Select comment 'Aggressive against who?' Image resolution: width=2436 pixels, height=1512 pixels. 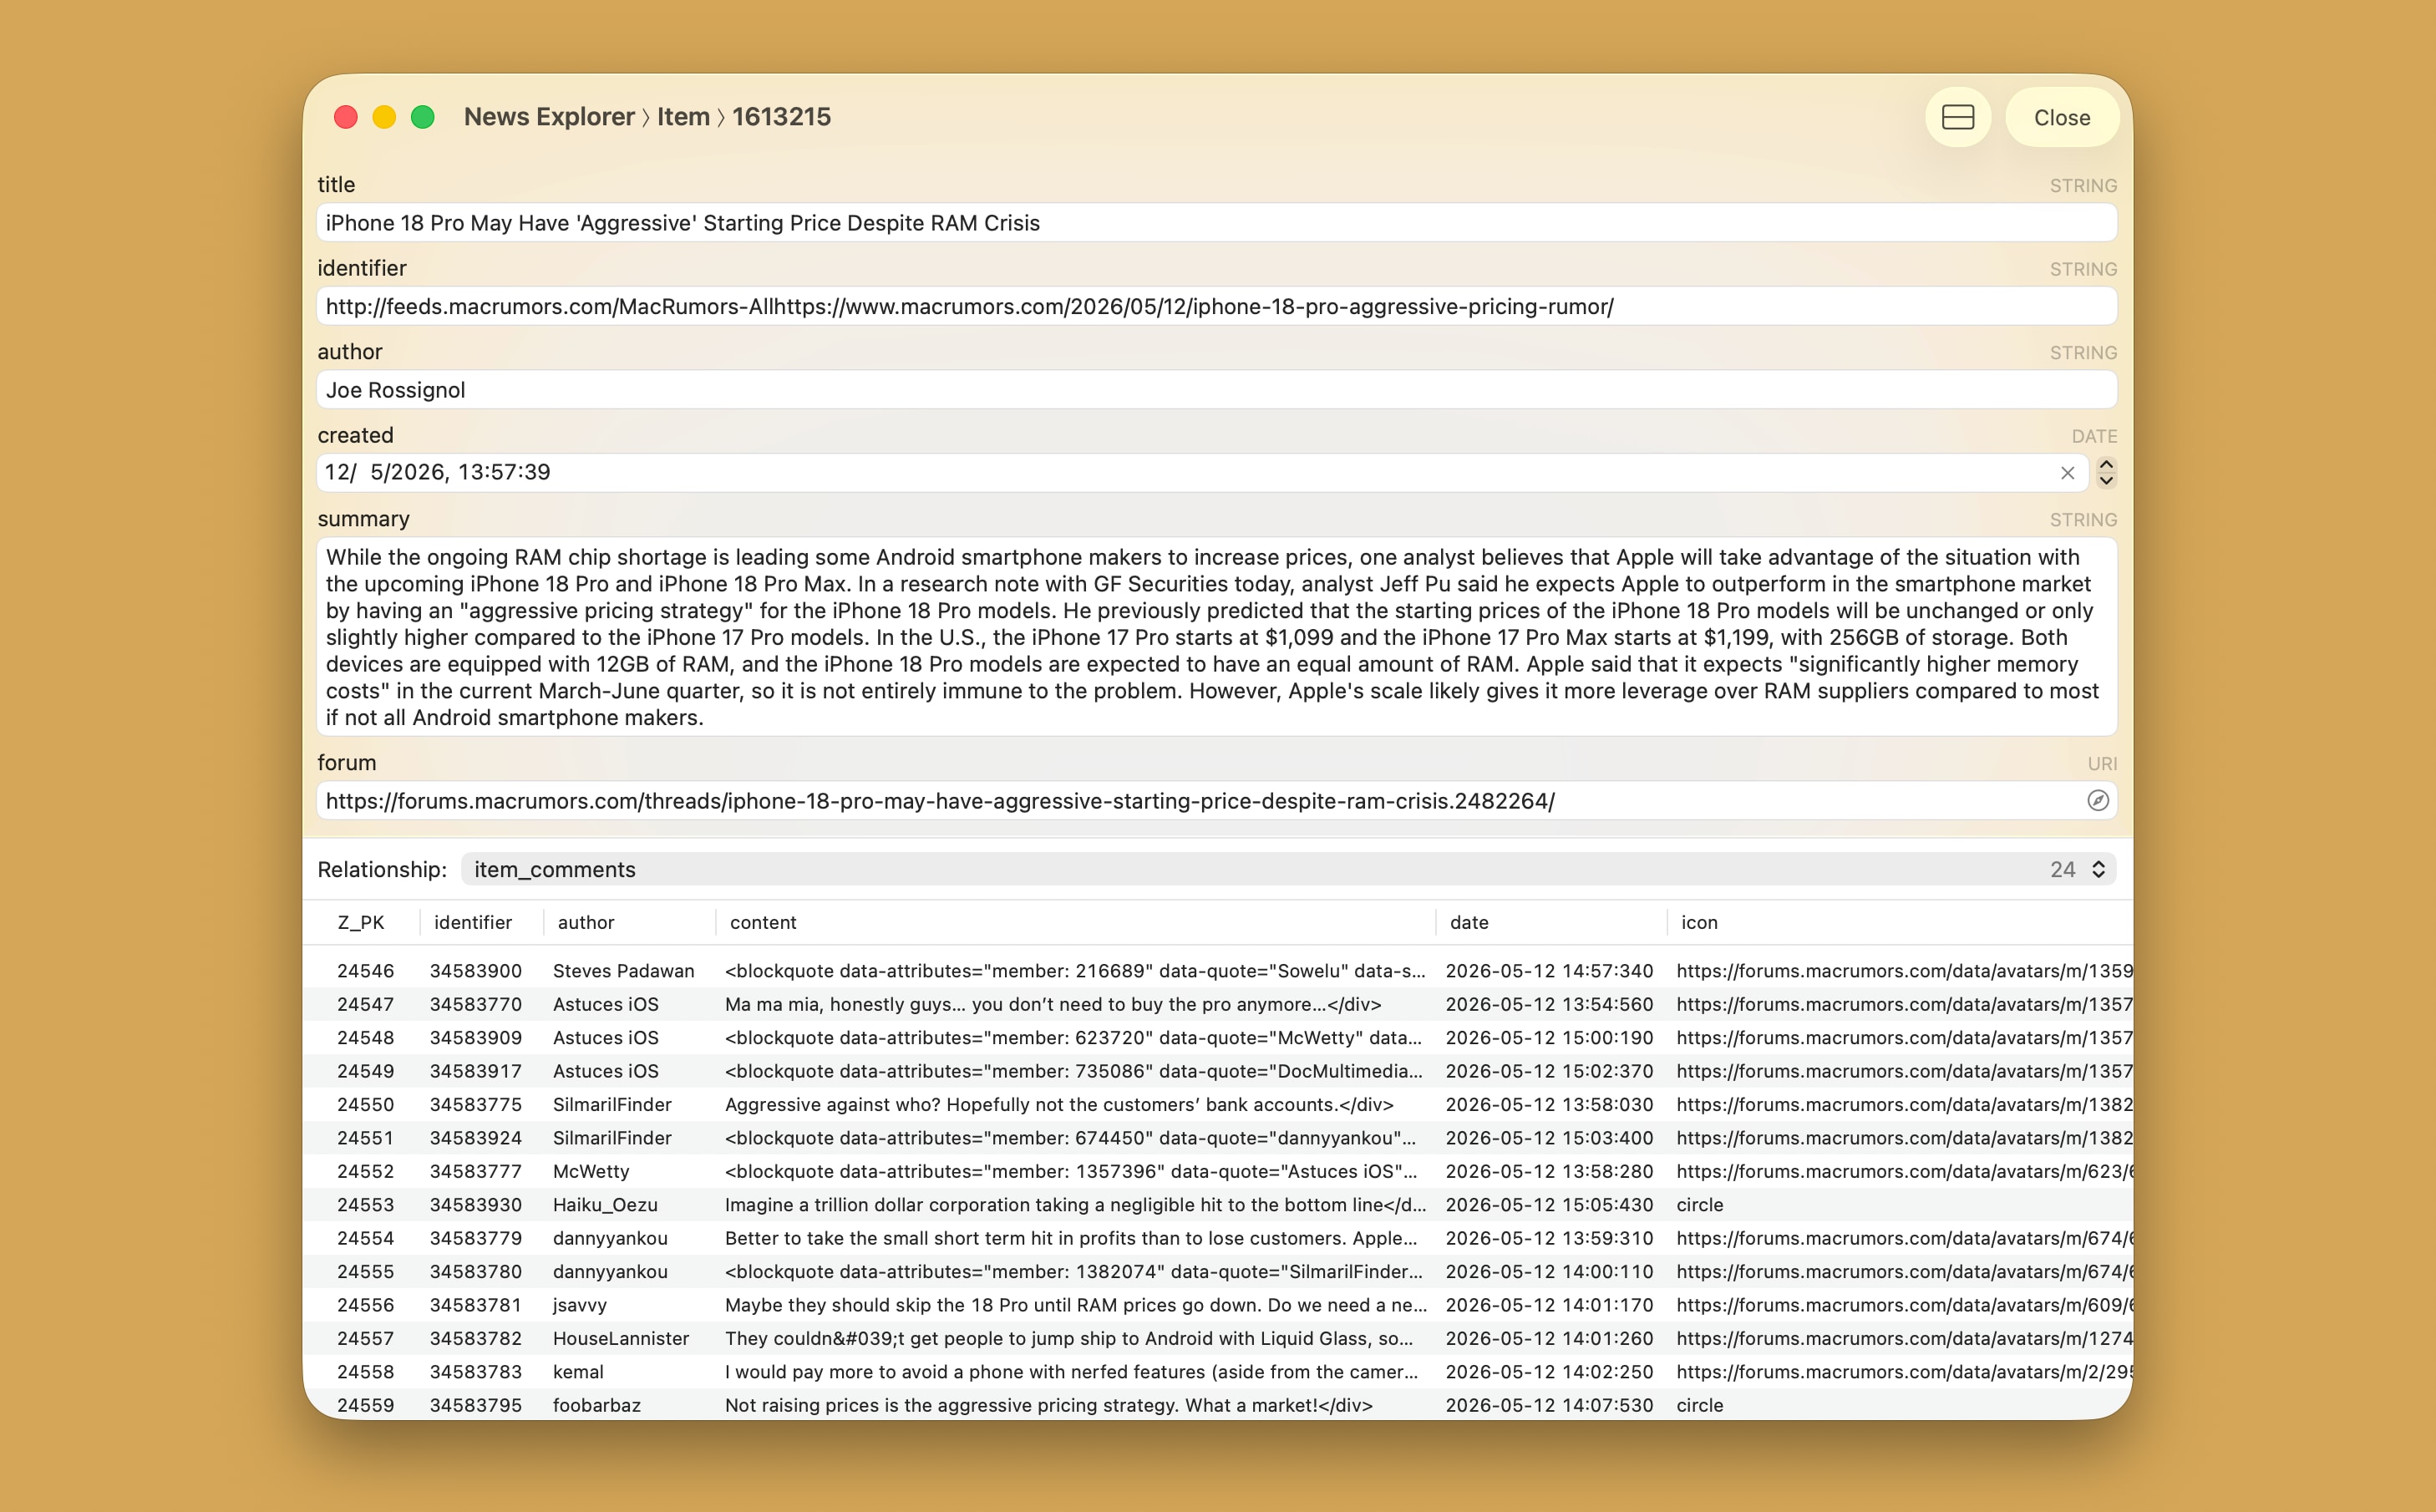point(1218,1105)
